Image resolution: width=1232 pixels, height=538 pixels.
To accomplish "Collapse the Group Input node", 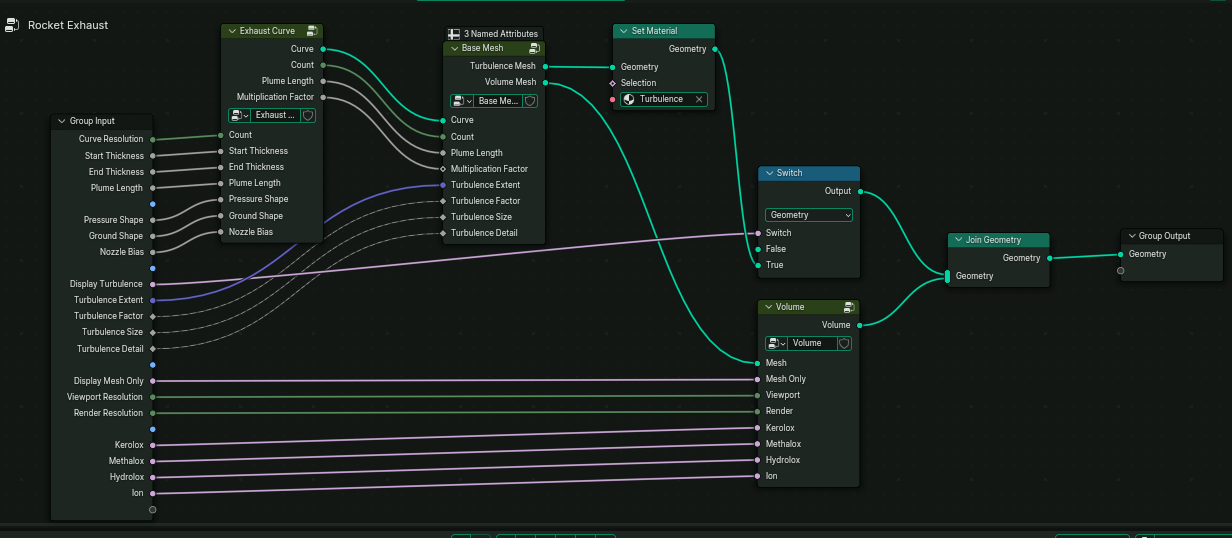I will click(62, 121).
